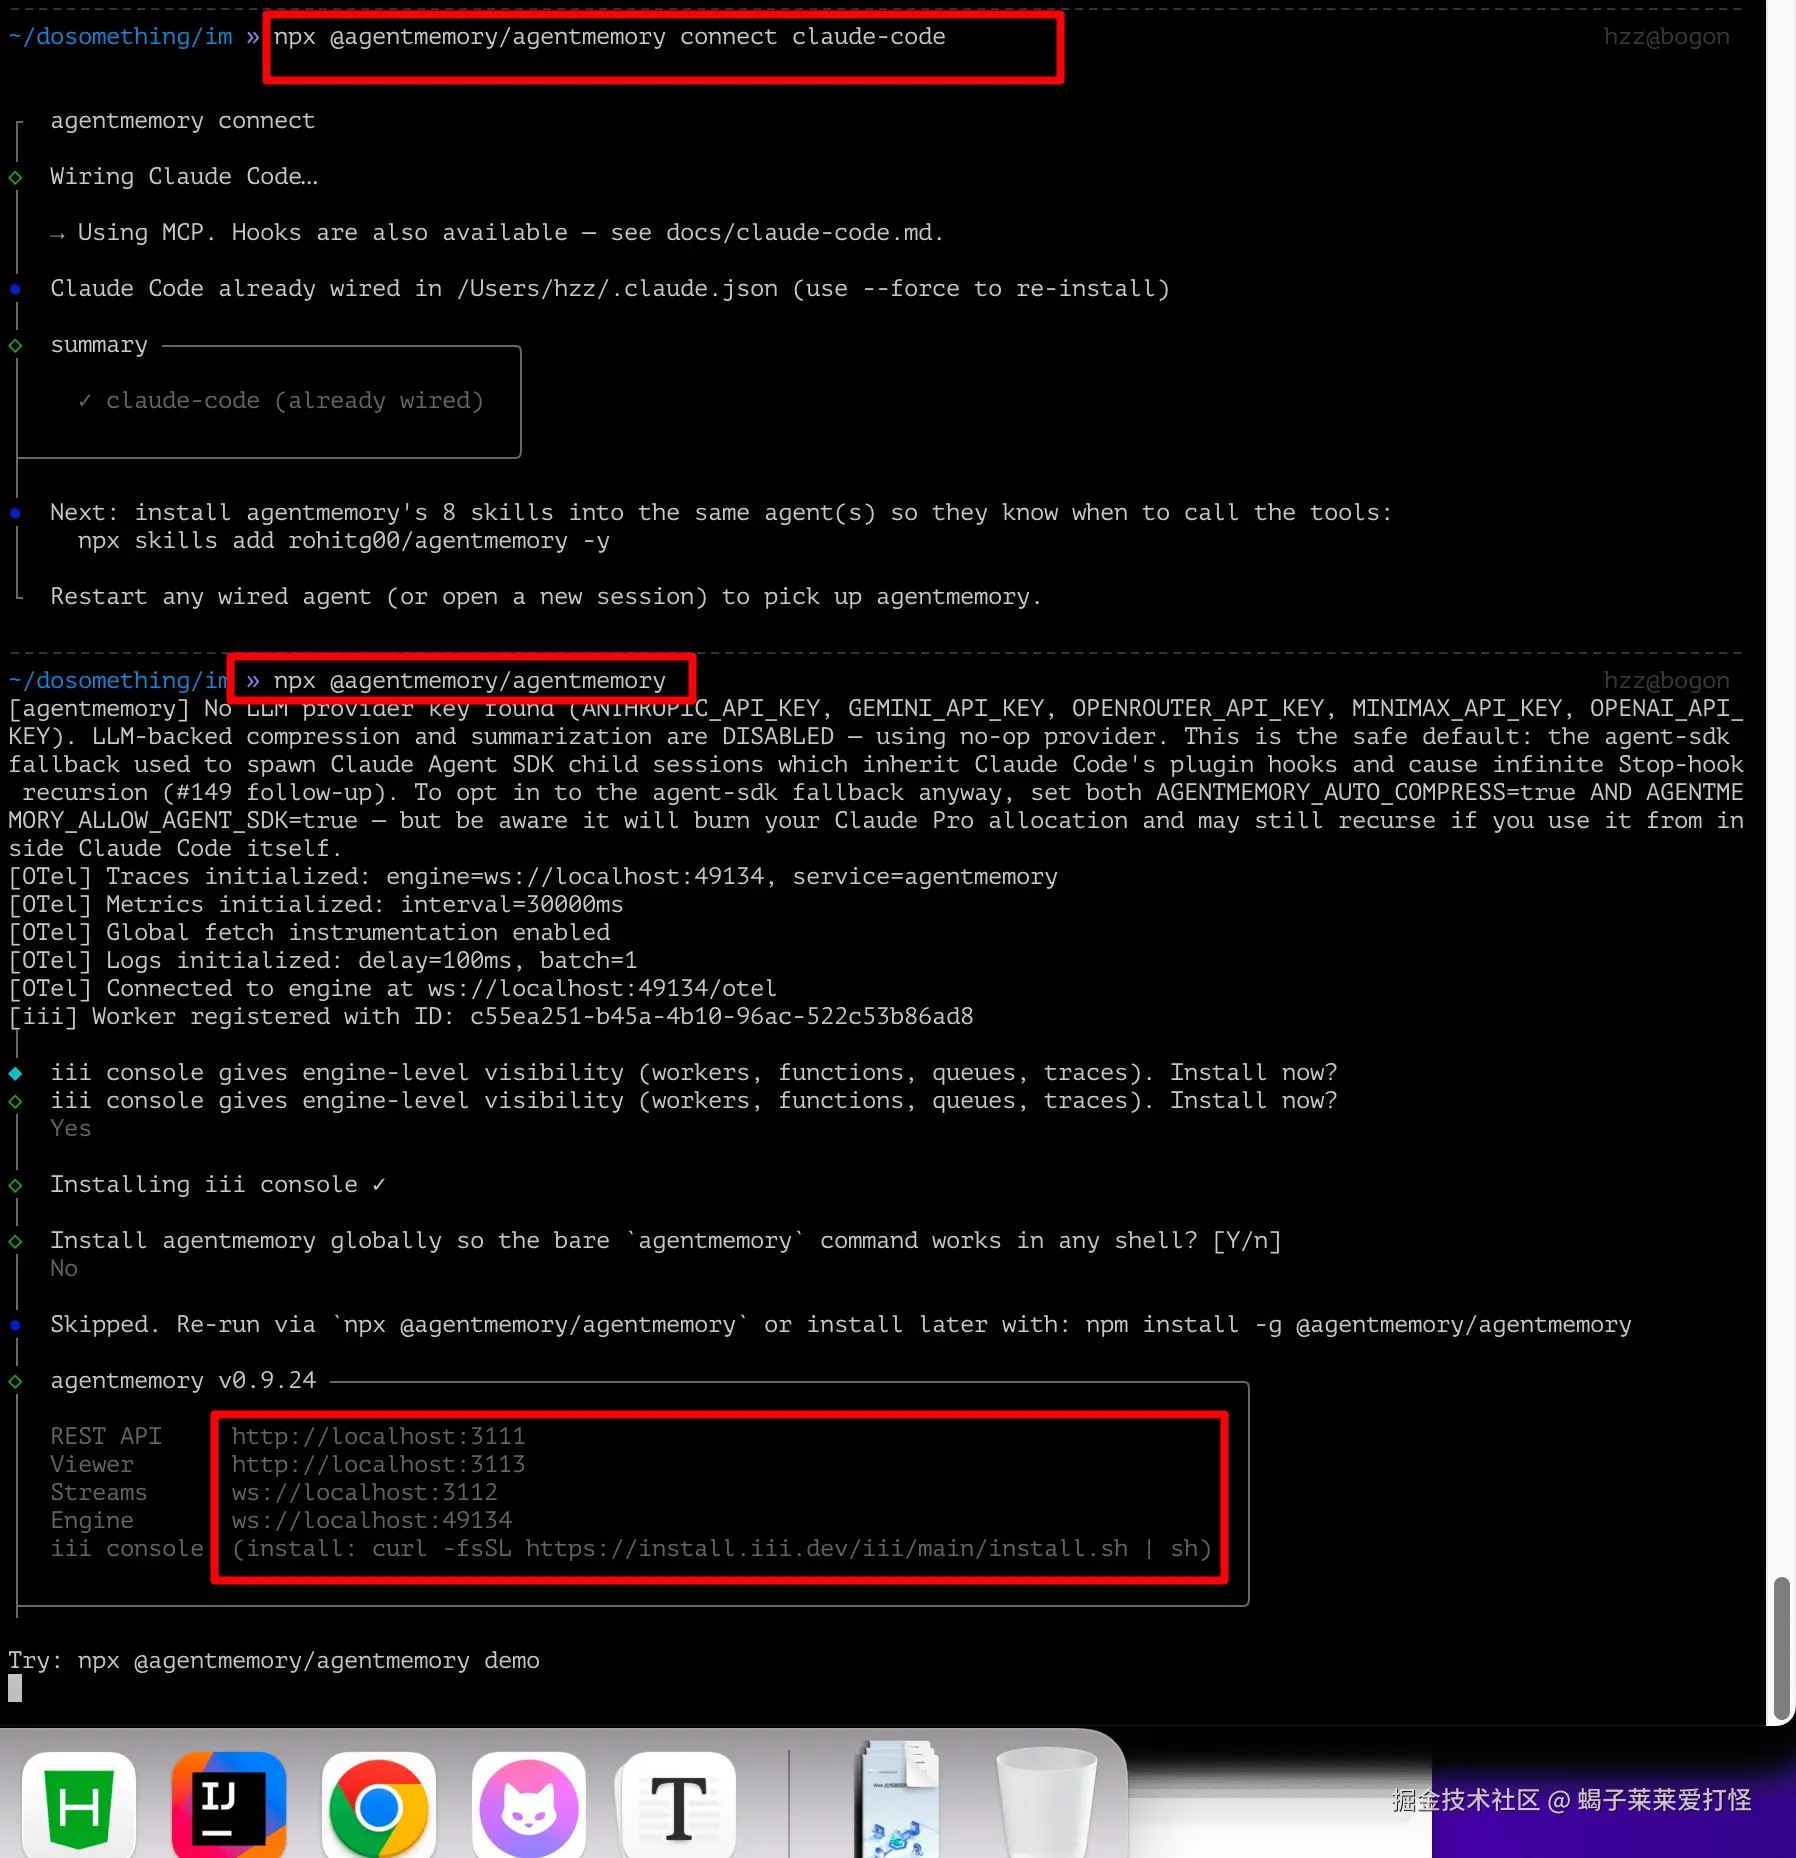The width and height of the screenshot is (1796, 1858).
Task: Click the '~/dosomething/im' prompt path on the first line
Action: (120, 36)
